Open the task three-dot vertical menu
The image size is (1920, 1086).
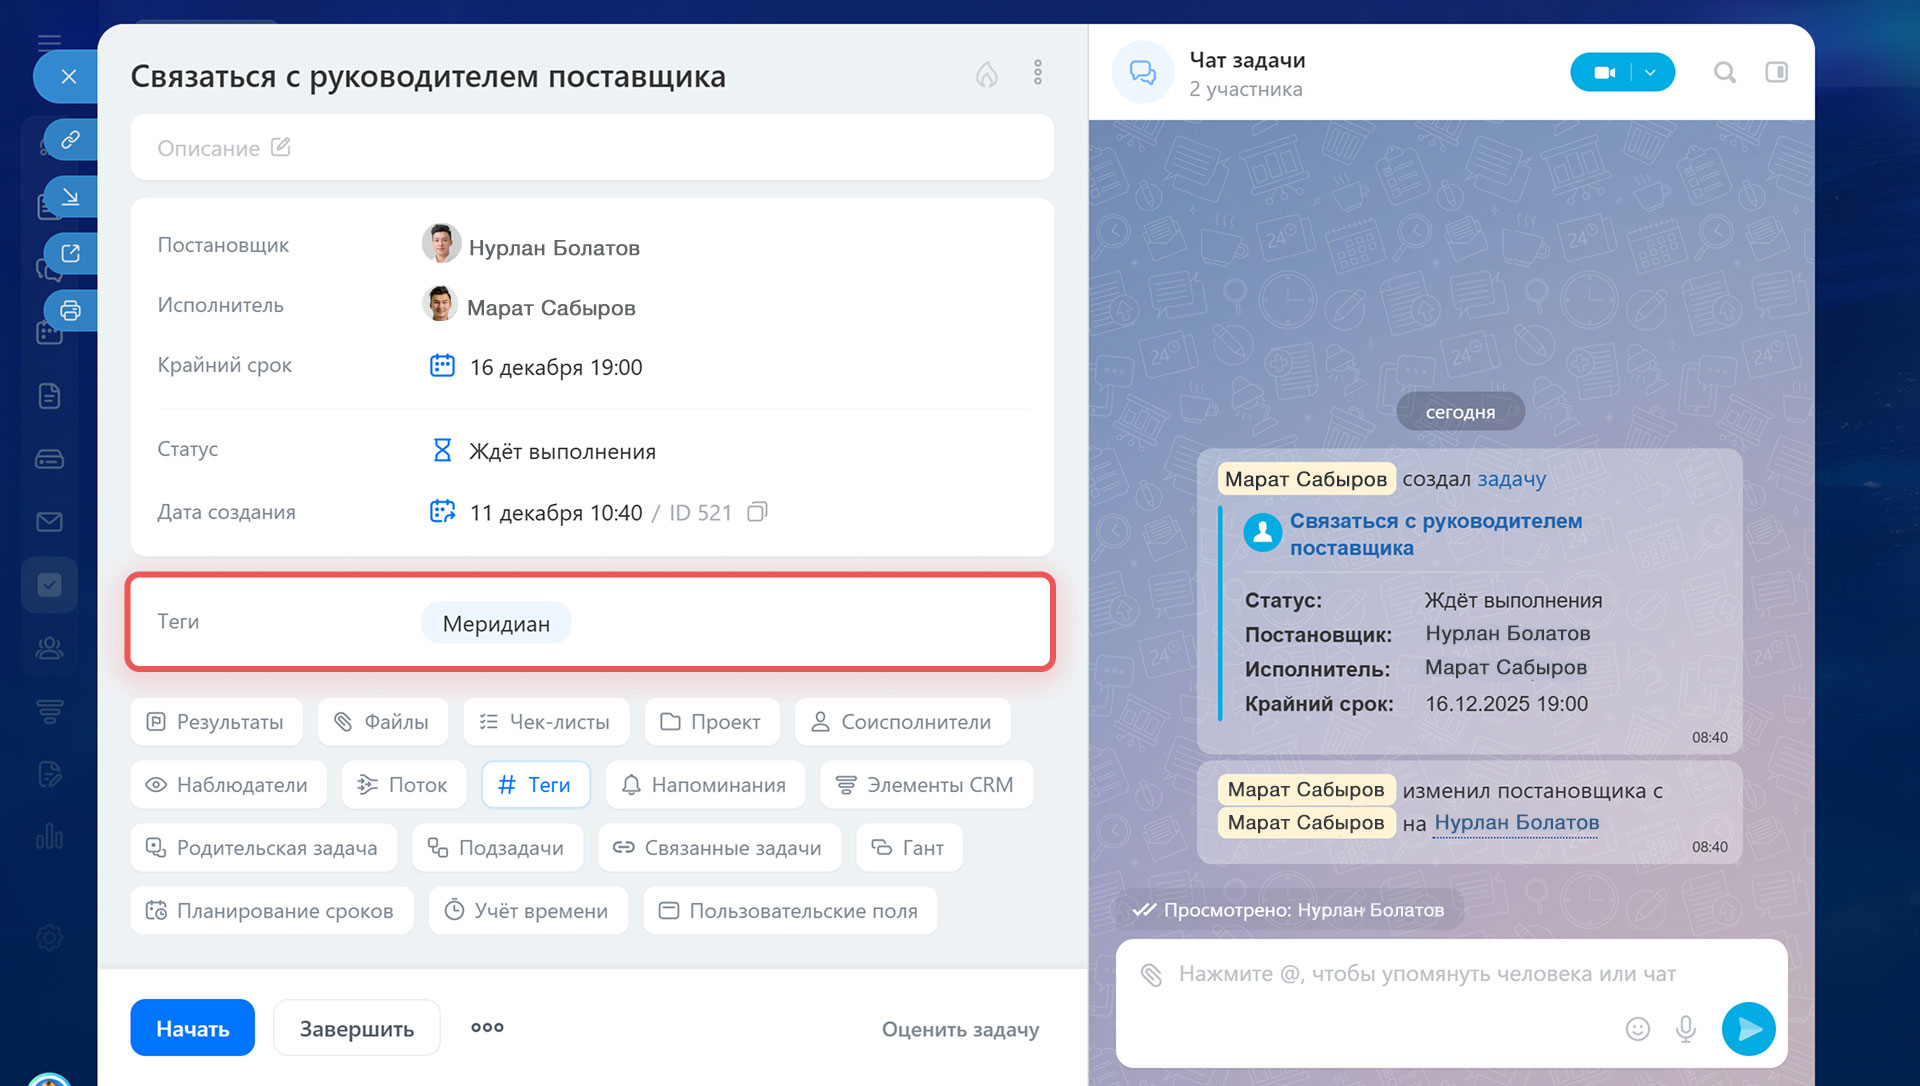(x=1038, y=72)
